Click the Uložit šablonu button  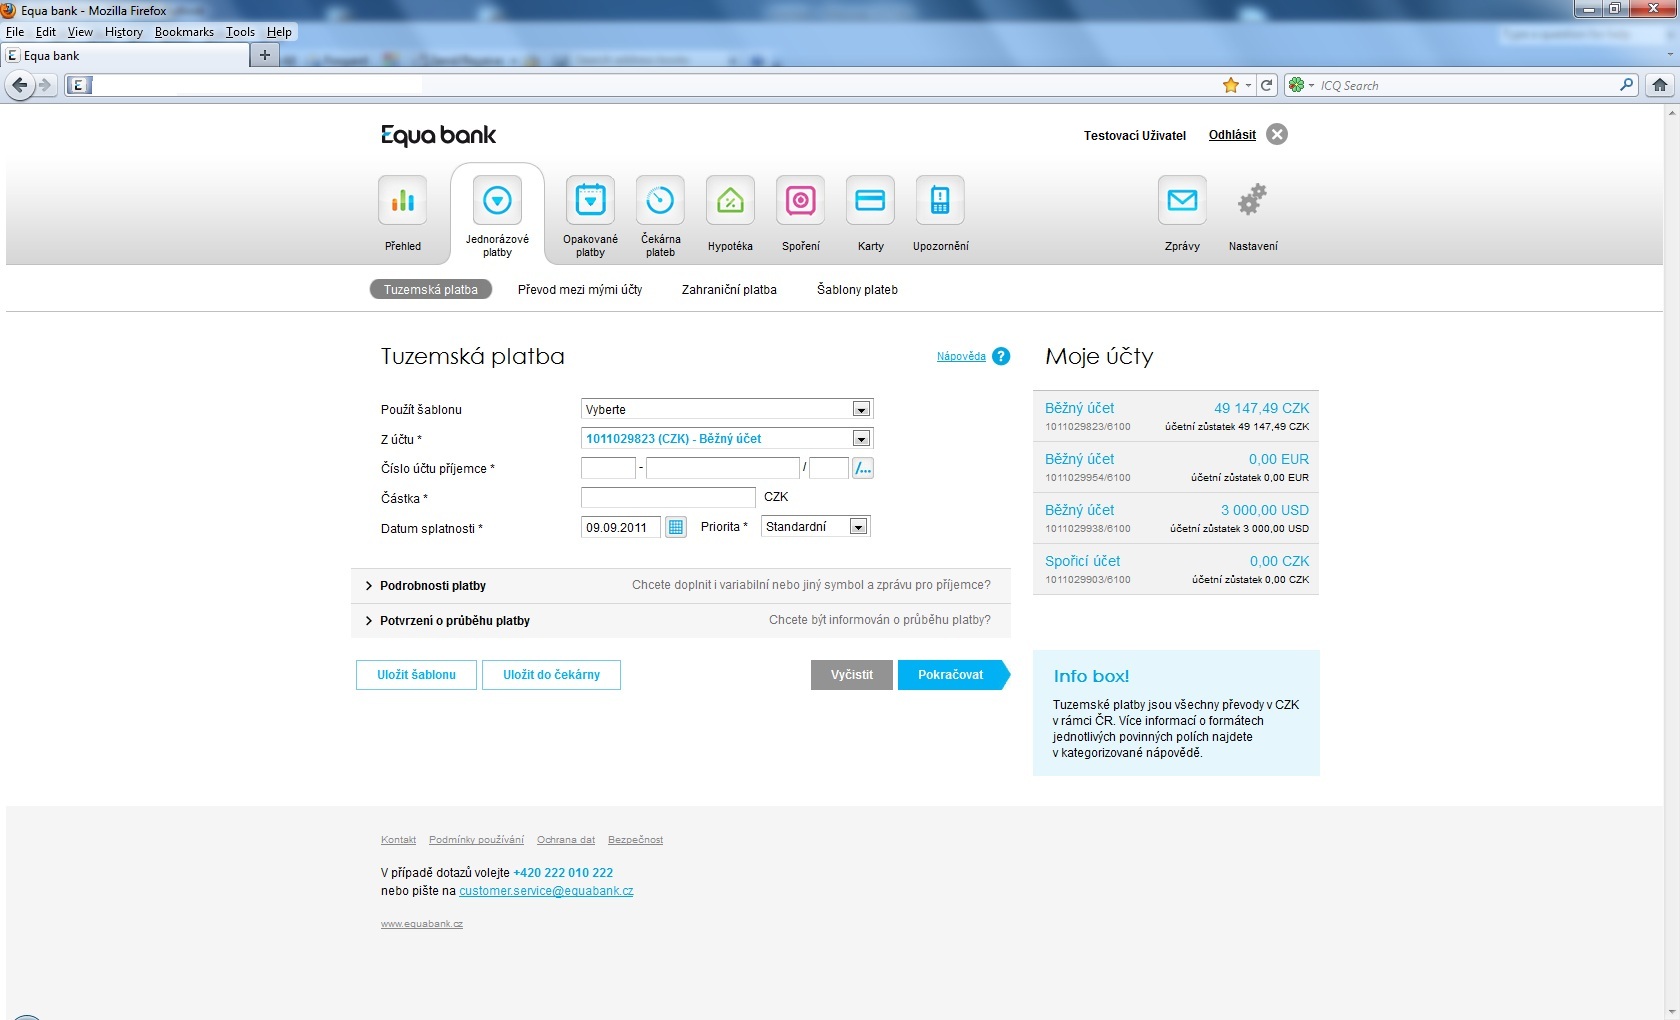[416, 675]
